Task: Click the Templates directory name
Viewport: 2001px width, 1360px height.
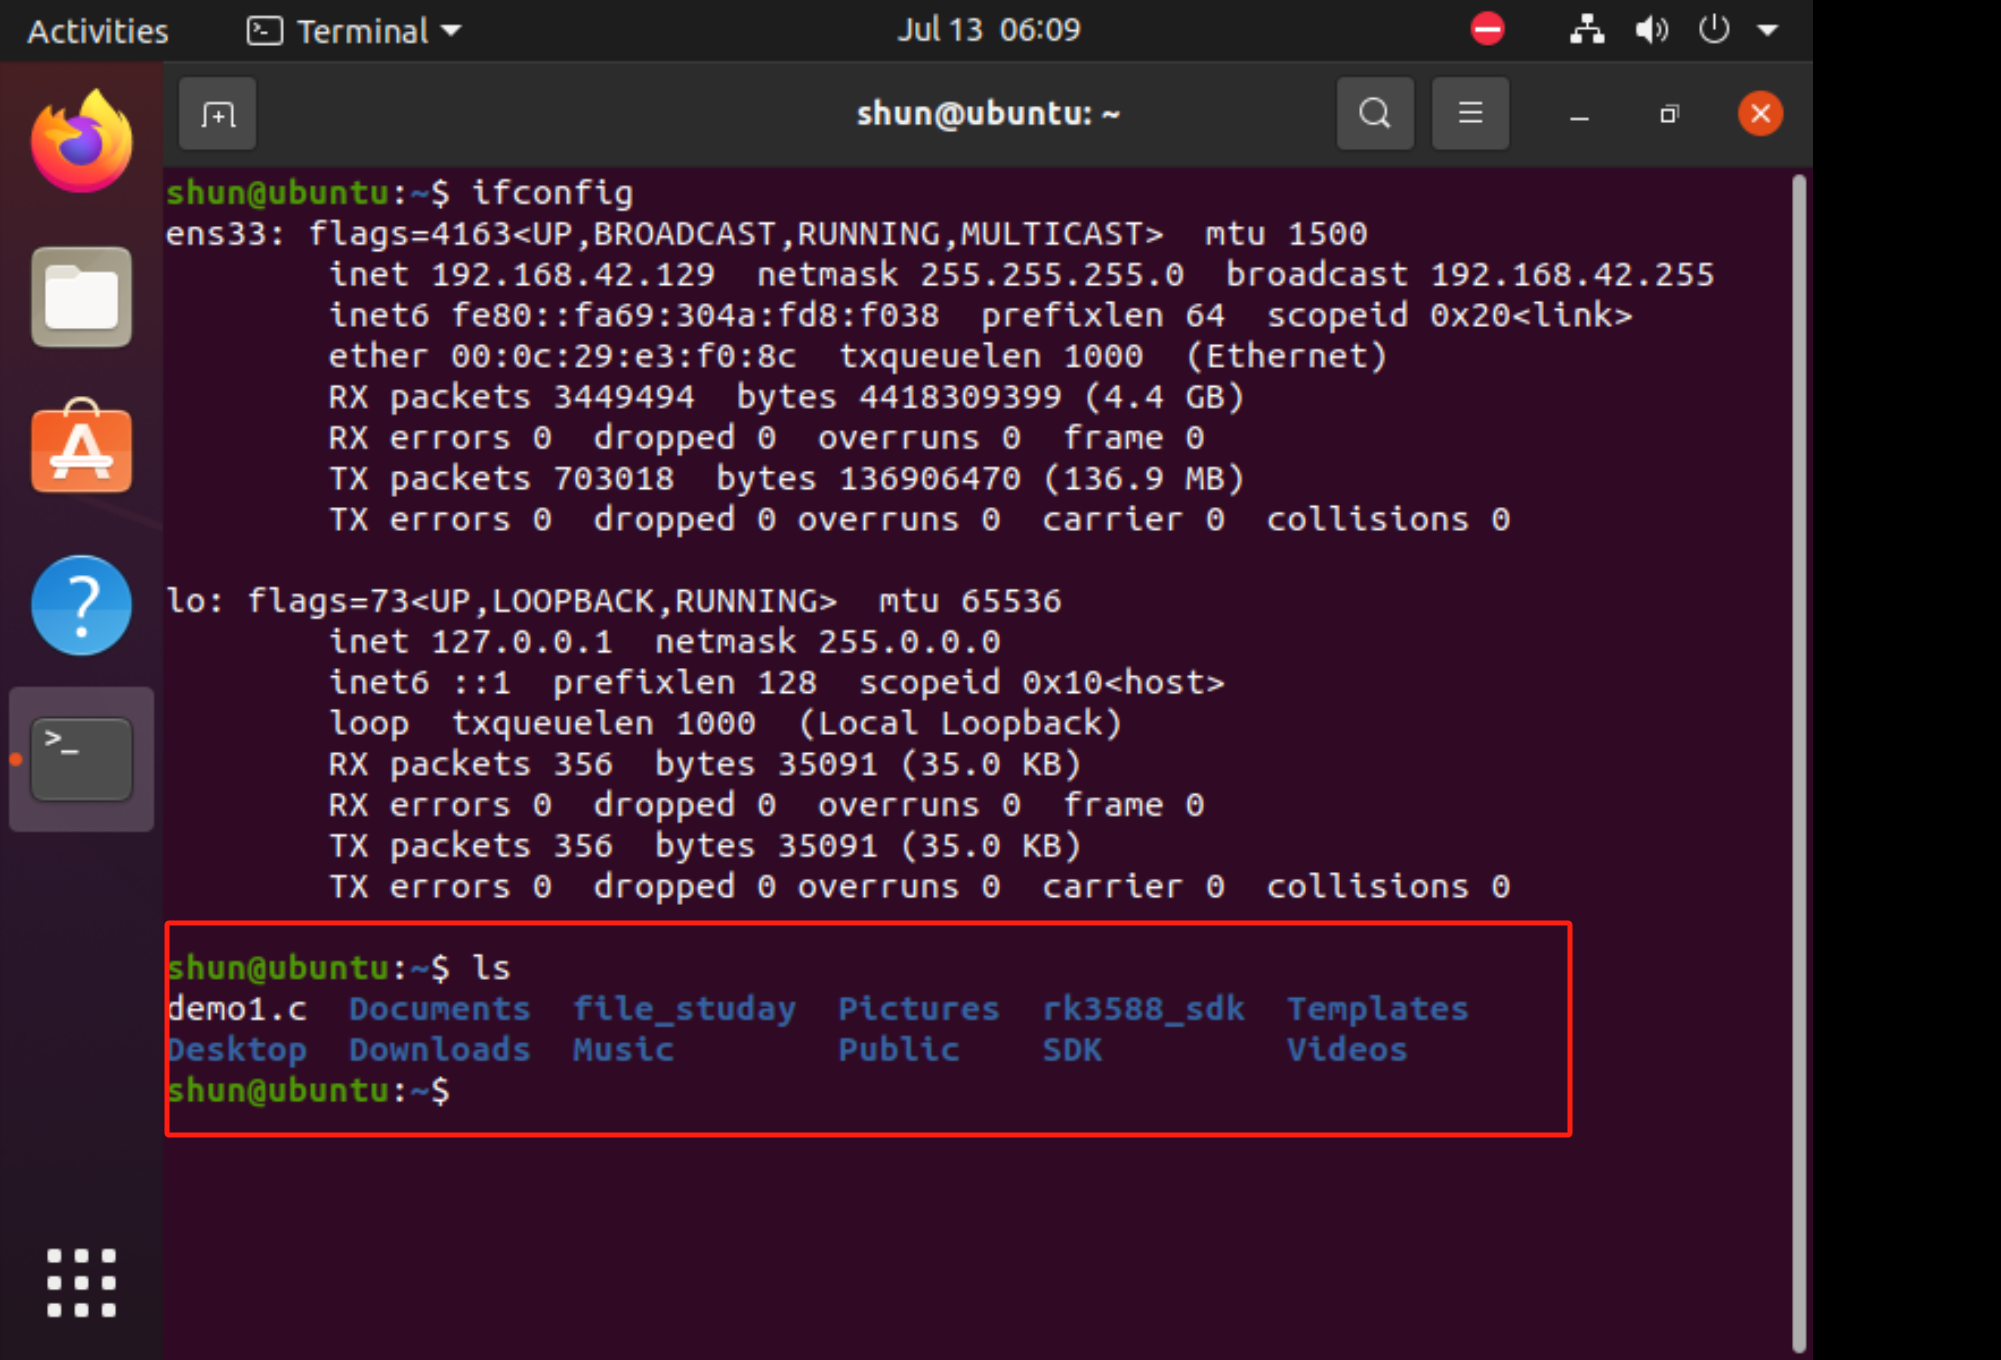Action: tap(1377, 1010)
